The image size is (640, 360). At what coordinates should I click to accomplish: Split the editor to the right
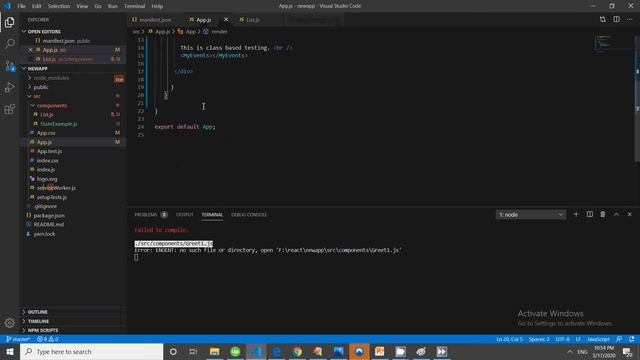616,20
